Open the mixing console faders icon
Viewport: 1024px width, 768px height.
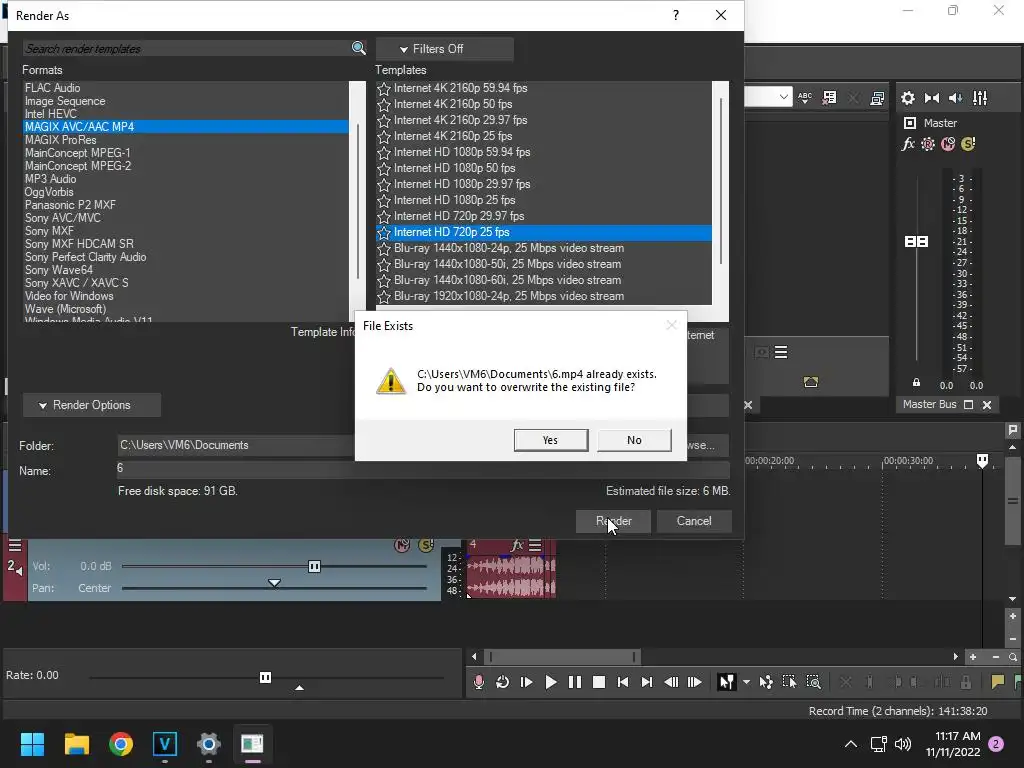(980, 98)
